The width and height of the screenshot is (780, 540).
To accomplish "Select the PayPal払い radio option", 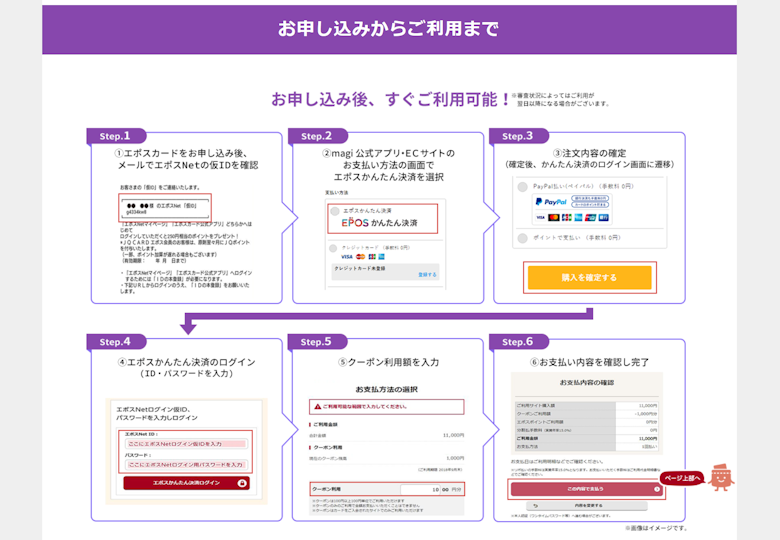I will coord(523,187).
